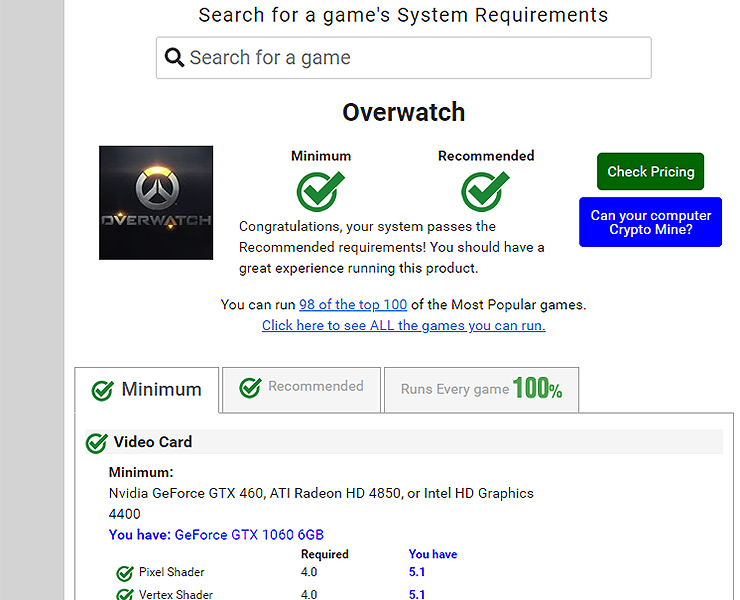The width and height of the screenshot is (740, 600).
Task: Click checkmark icon in Minimum tab
Action: click(102, 390)
